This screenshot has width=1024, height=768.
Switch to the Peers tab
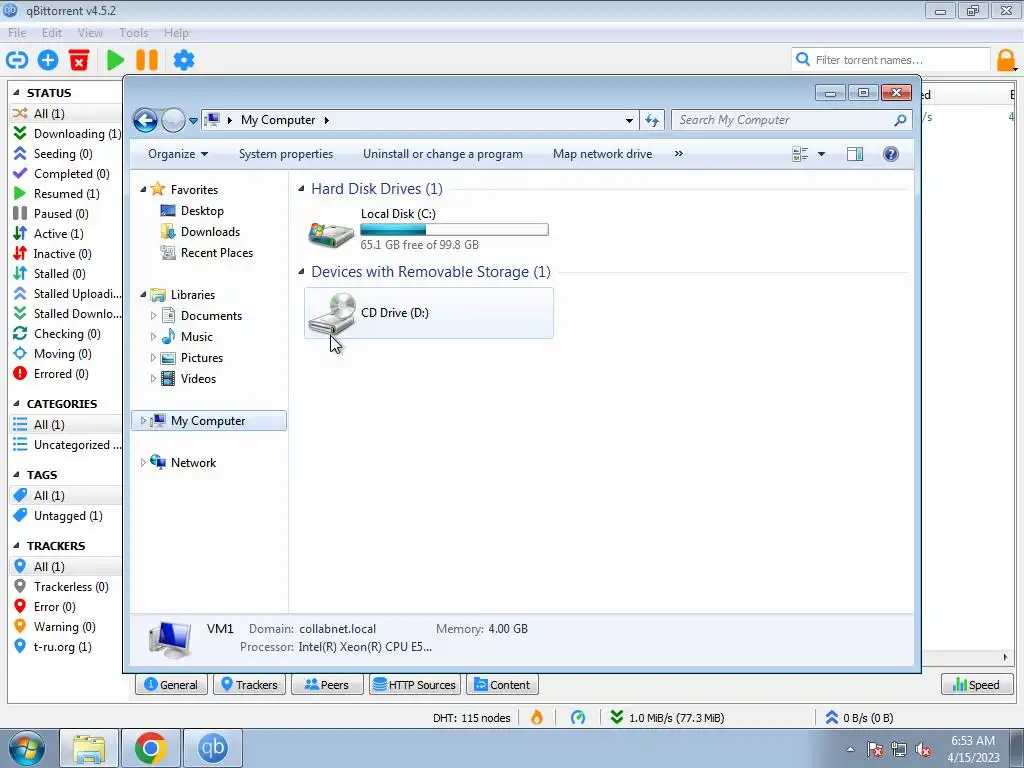pos(327,684)
